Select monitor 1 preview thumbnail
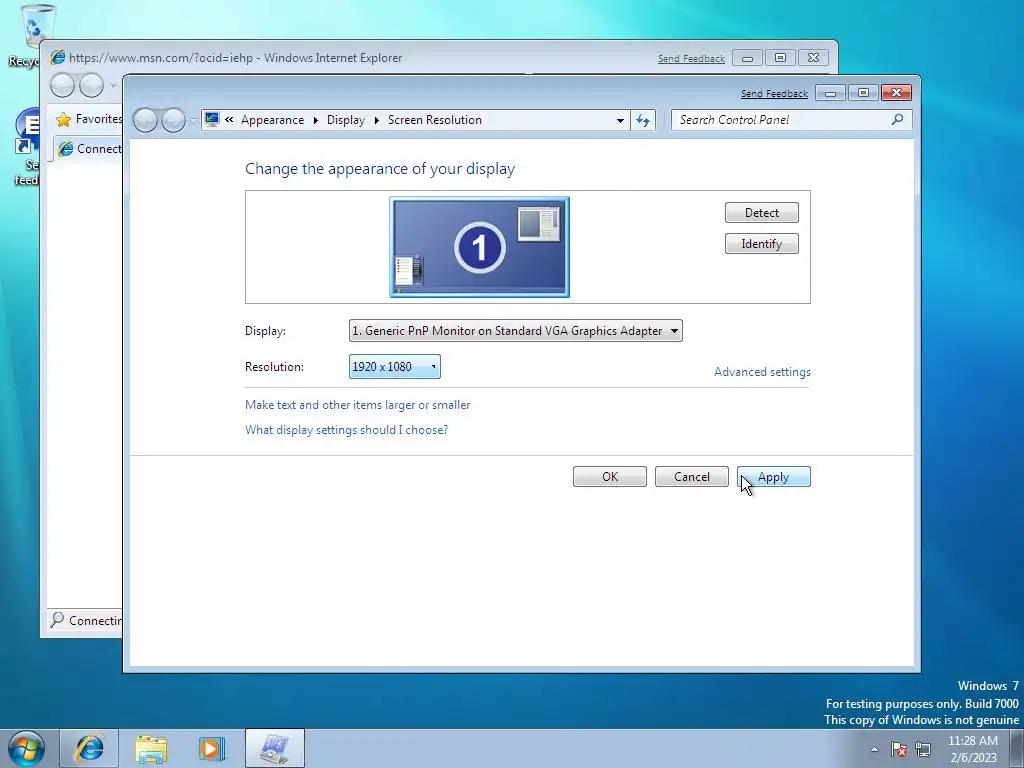This screenshot has width=1024, height=768. pyautogui.click(x=479, y=247)
